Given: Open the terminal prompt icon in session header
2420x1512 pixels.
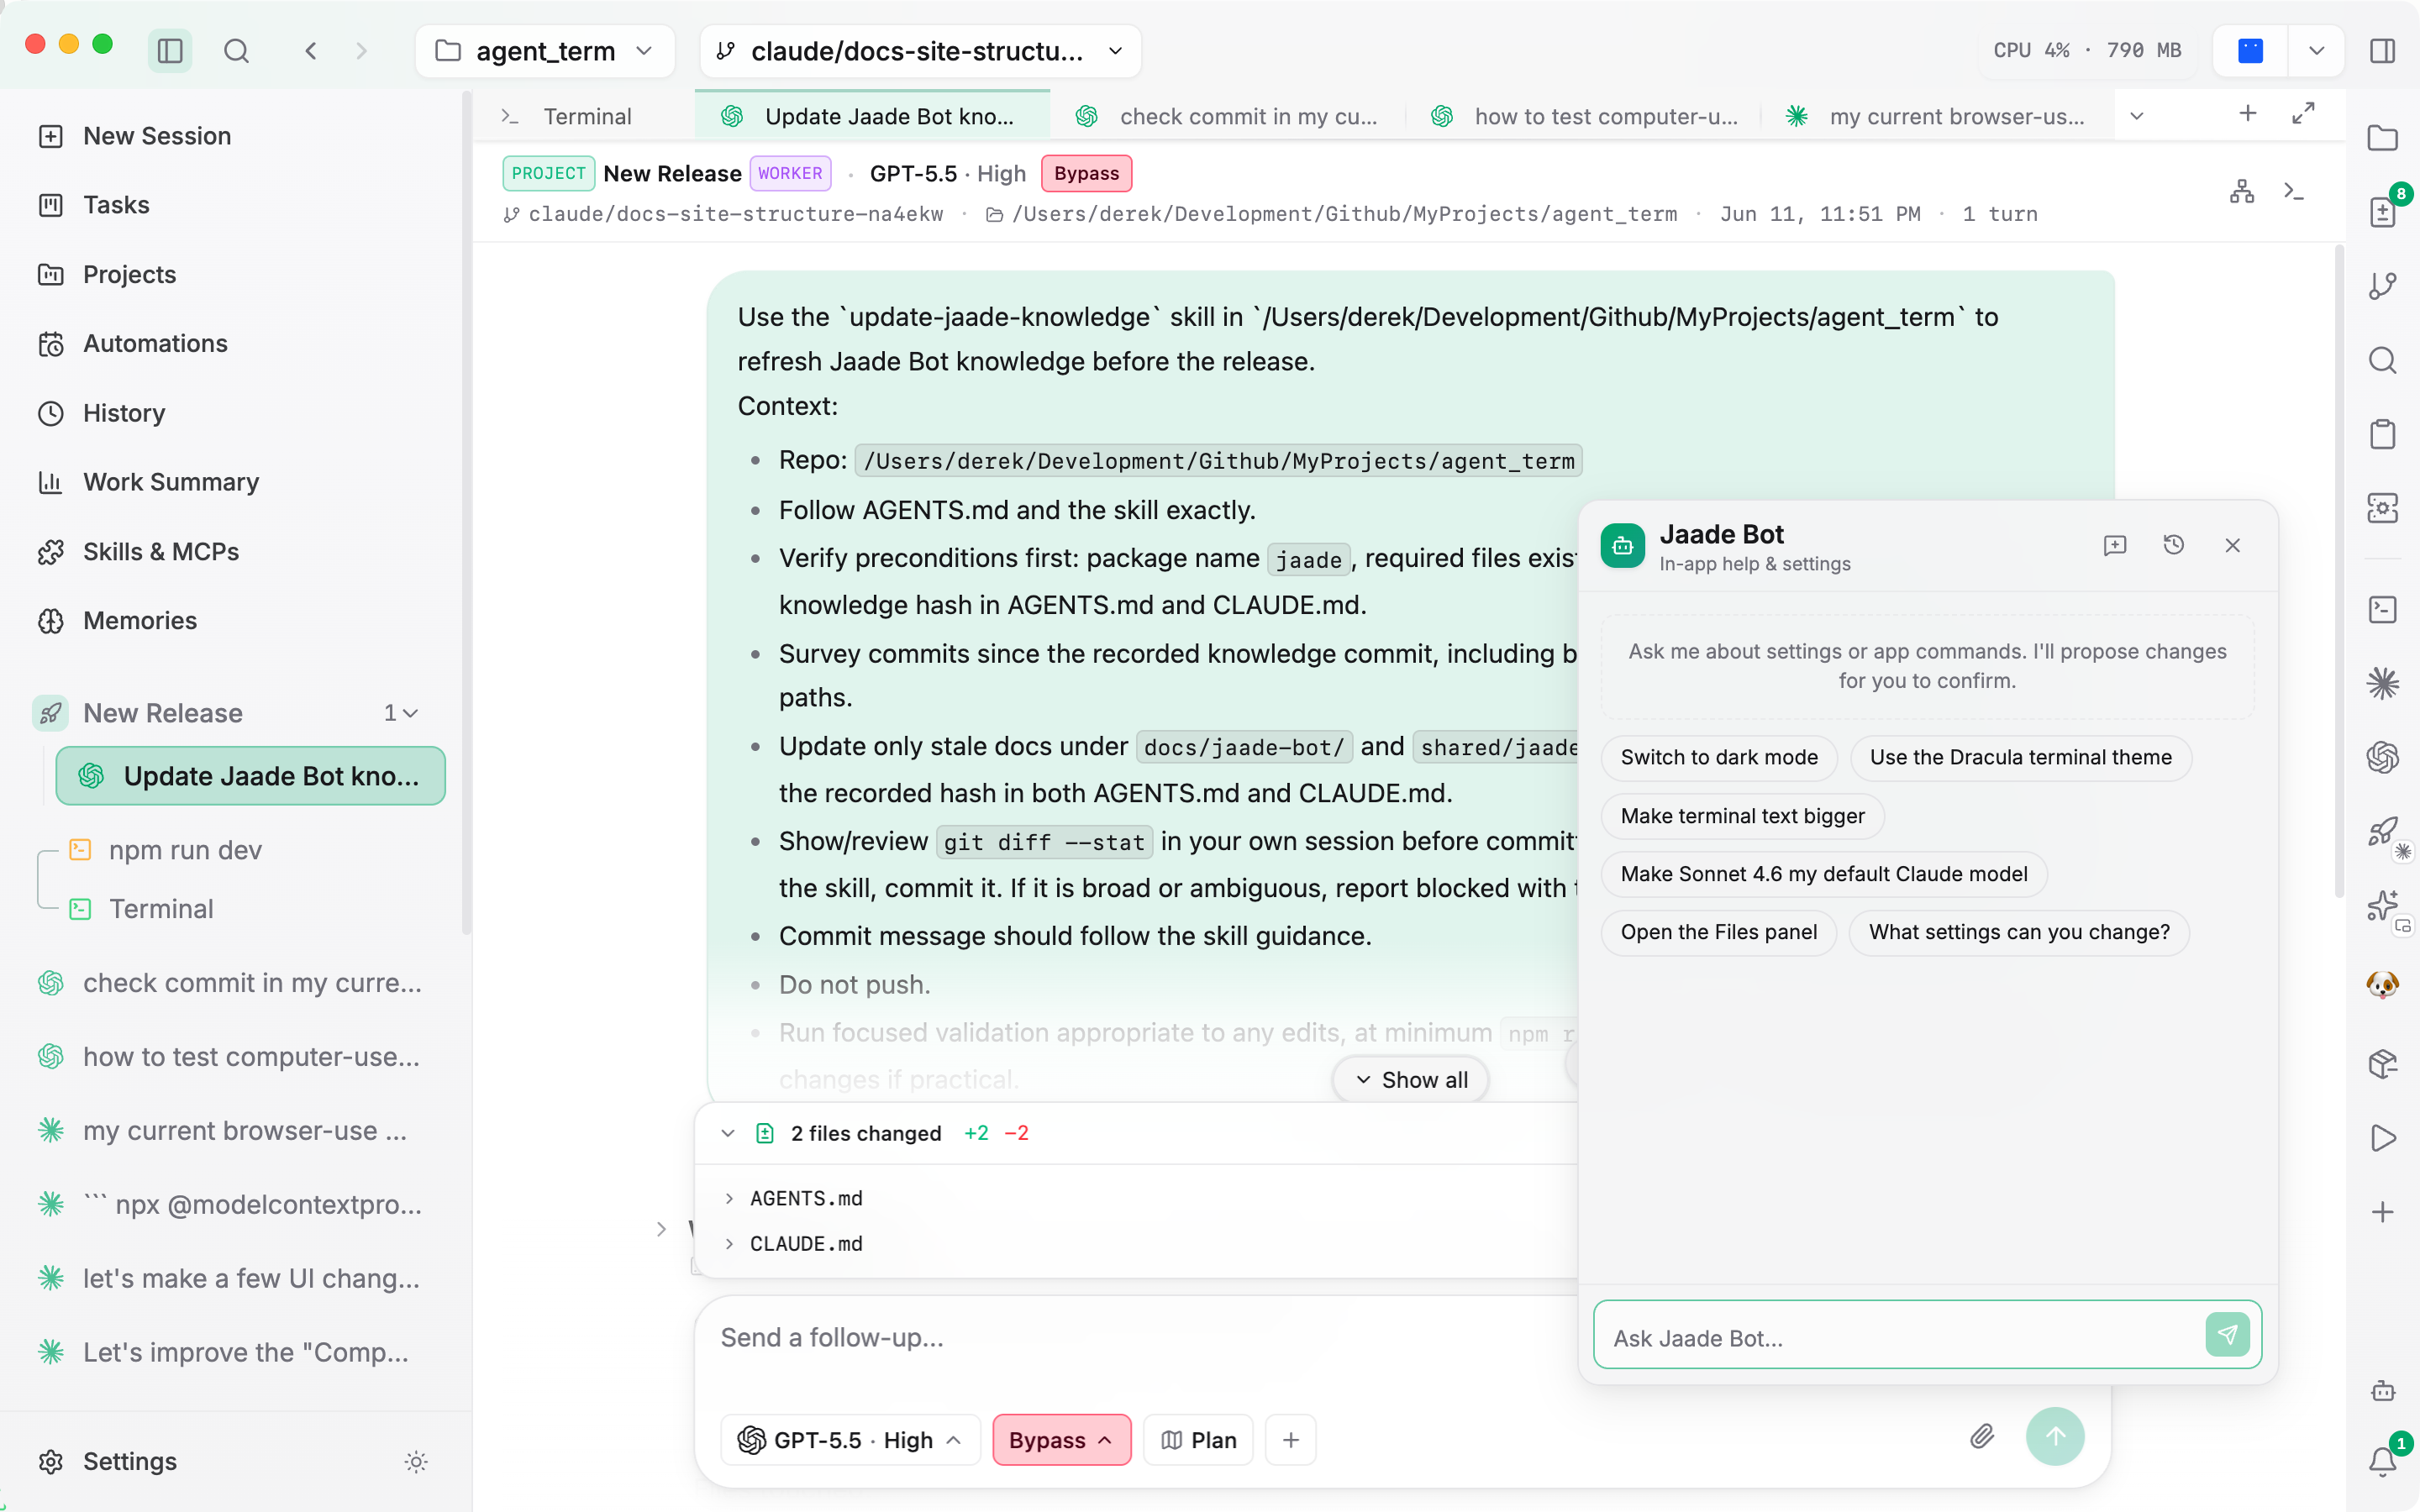Looking at the screenshot, I should 2293,191.
